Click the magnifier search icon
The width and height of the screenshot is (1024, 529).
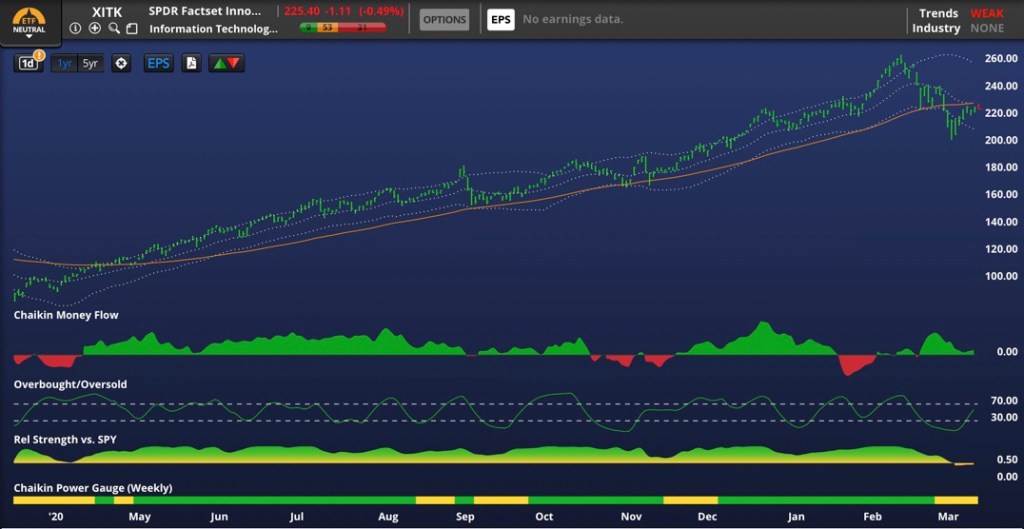pyautogui.click(x=114, y=28)
